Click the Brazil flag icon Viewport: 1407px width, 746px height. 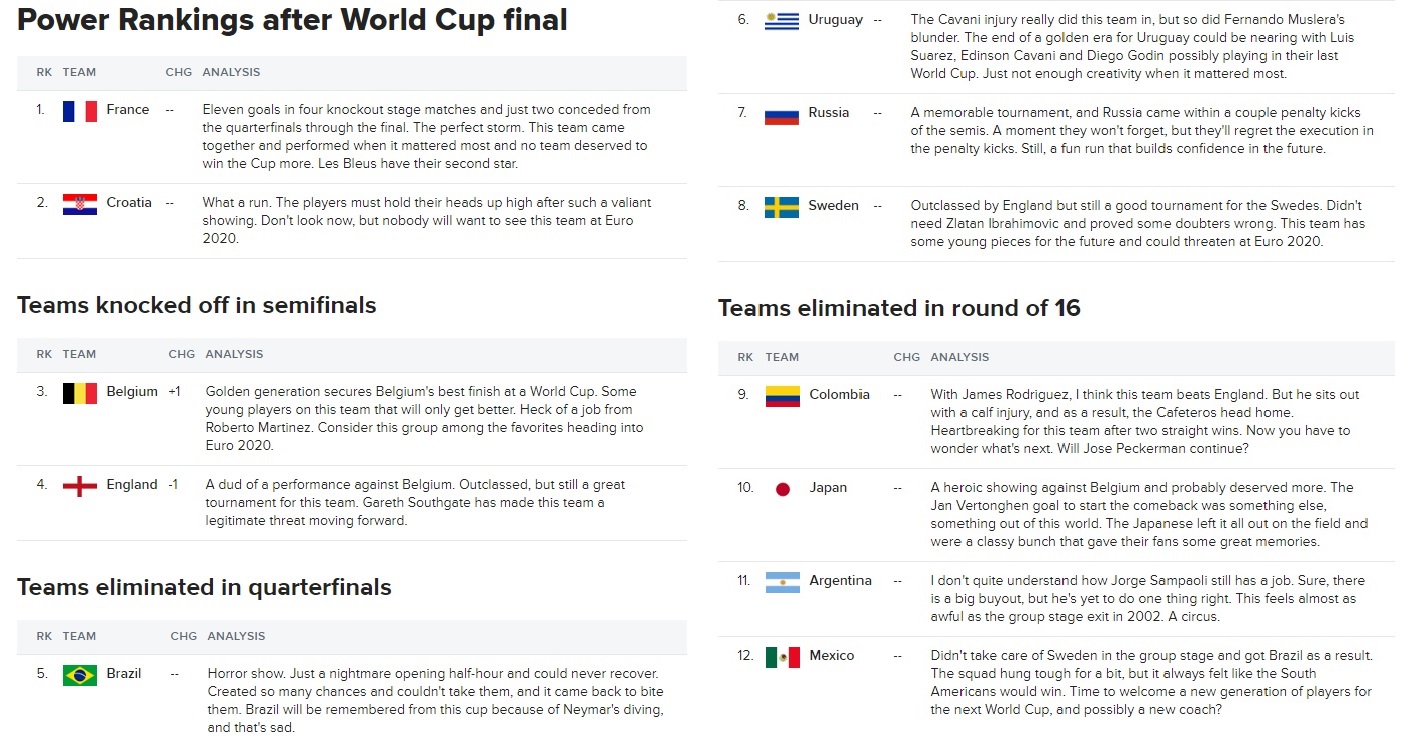79,675
